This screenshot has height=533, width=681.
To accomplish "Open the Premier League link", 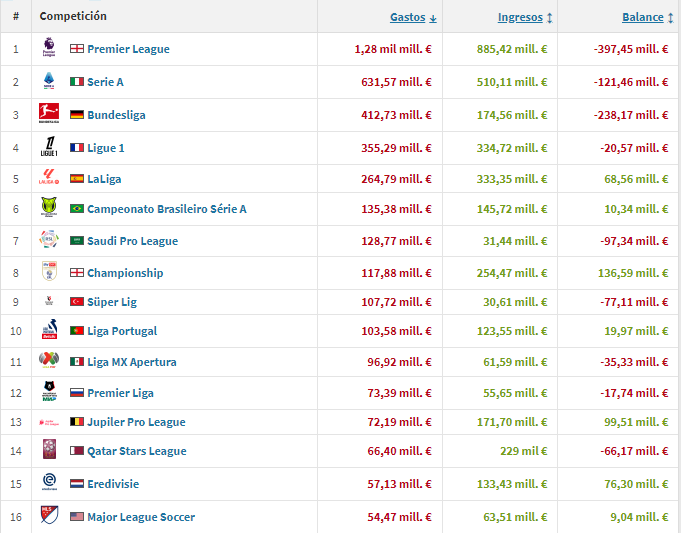I will tap(128, 49).
